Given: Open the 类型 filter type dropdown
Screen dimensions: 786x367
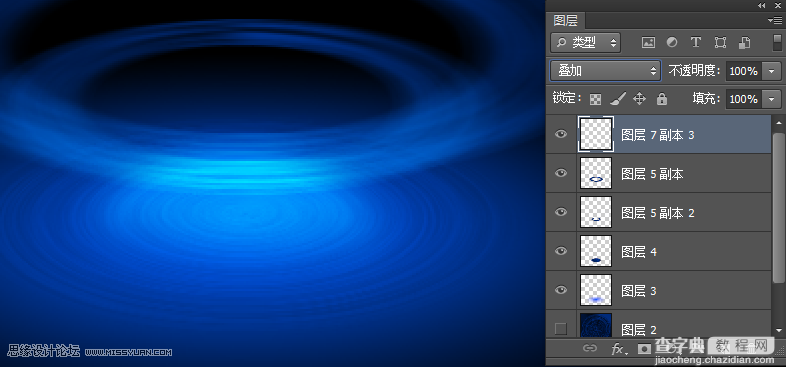Looking at the screenshot, I should pyautogui.click(x=585, y=43).
